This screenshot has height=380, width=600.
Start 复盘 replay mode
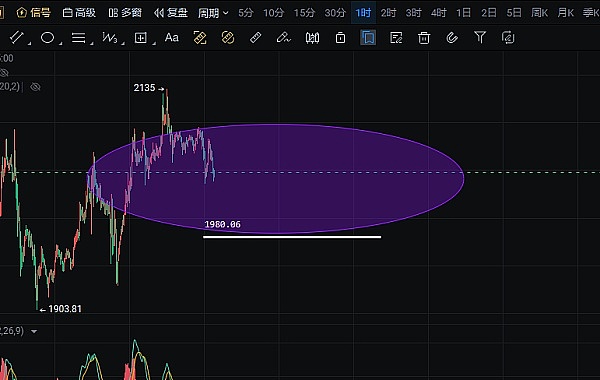pos(171,13)
